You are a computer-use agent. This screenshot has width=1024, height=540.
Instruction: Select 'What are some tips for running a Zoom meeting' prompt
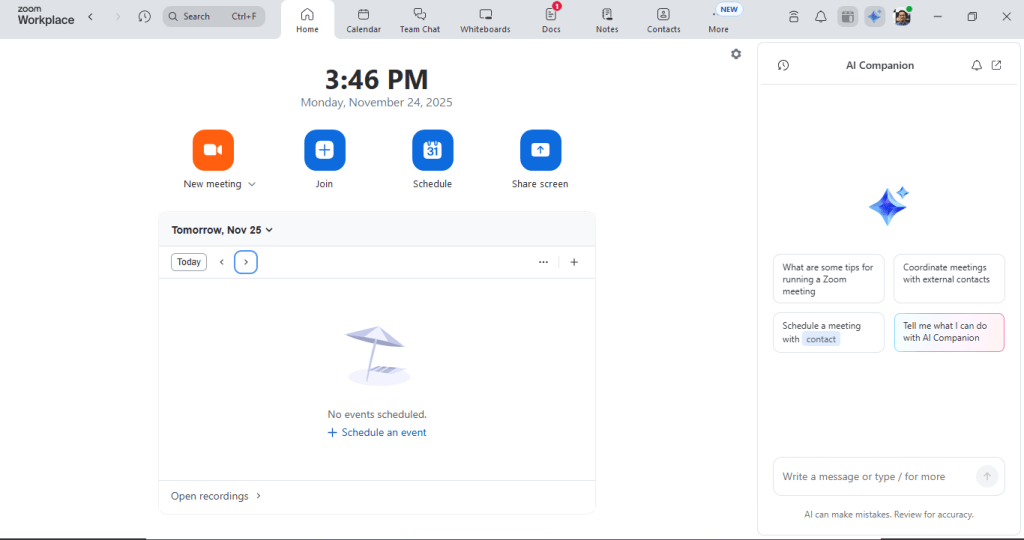[829, 279]
